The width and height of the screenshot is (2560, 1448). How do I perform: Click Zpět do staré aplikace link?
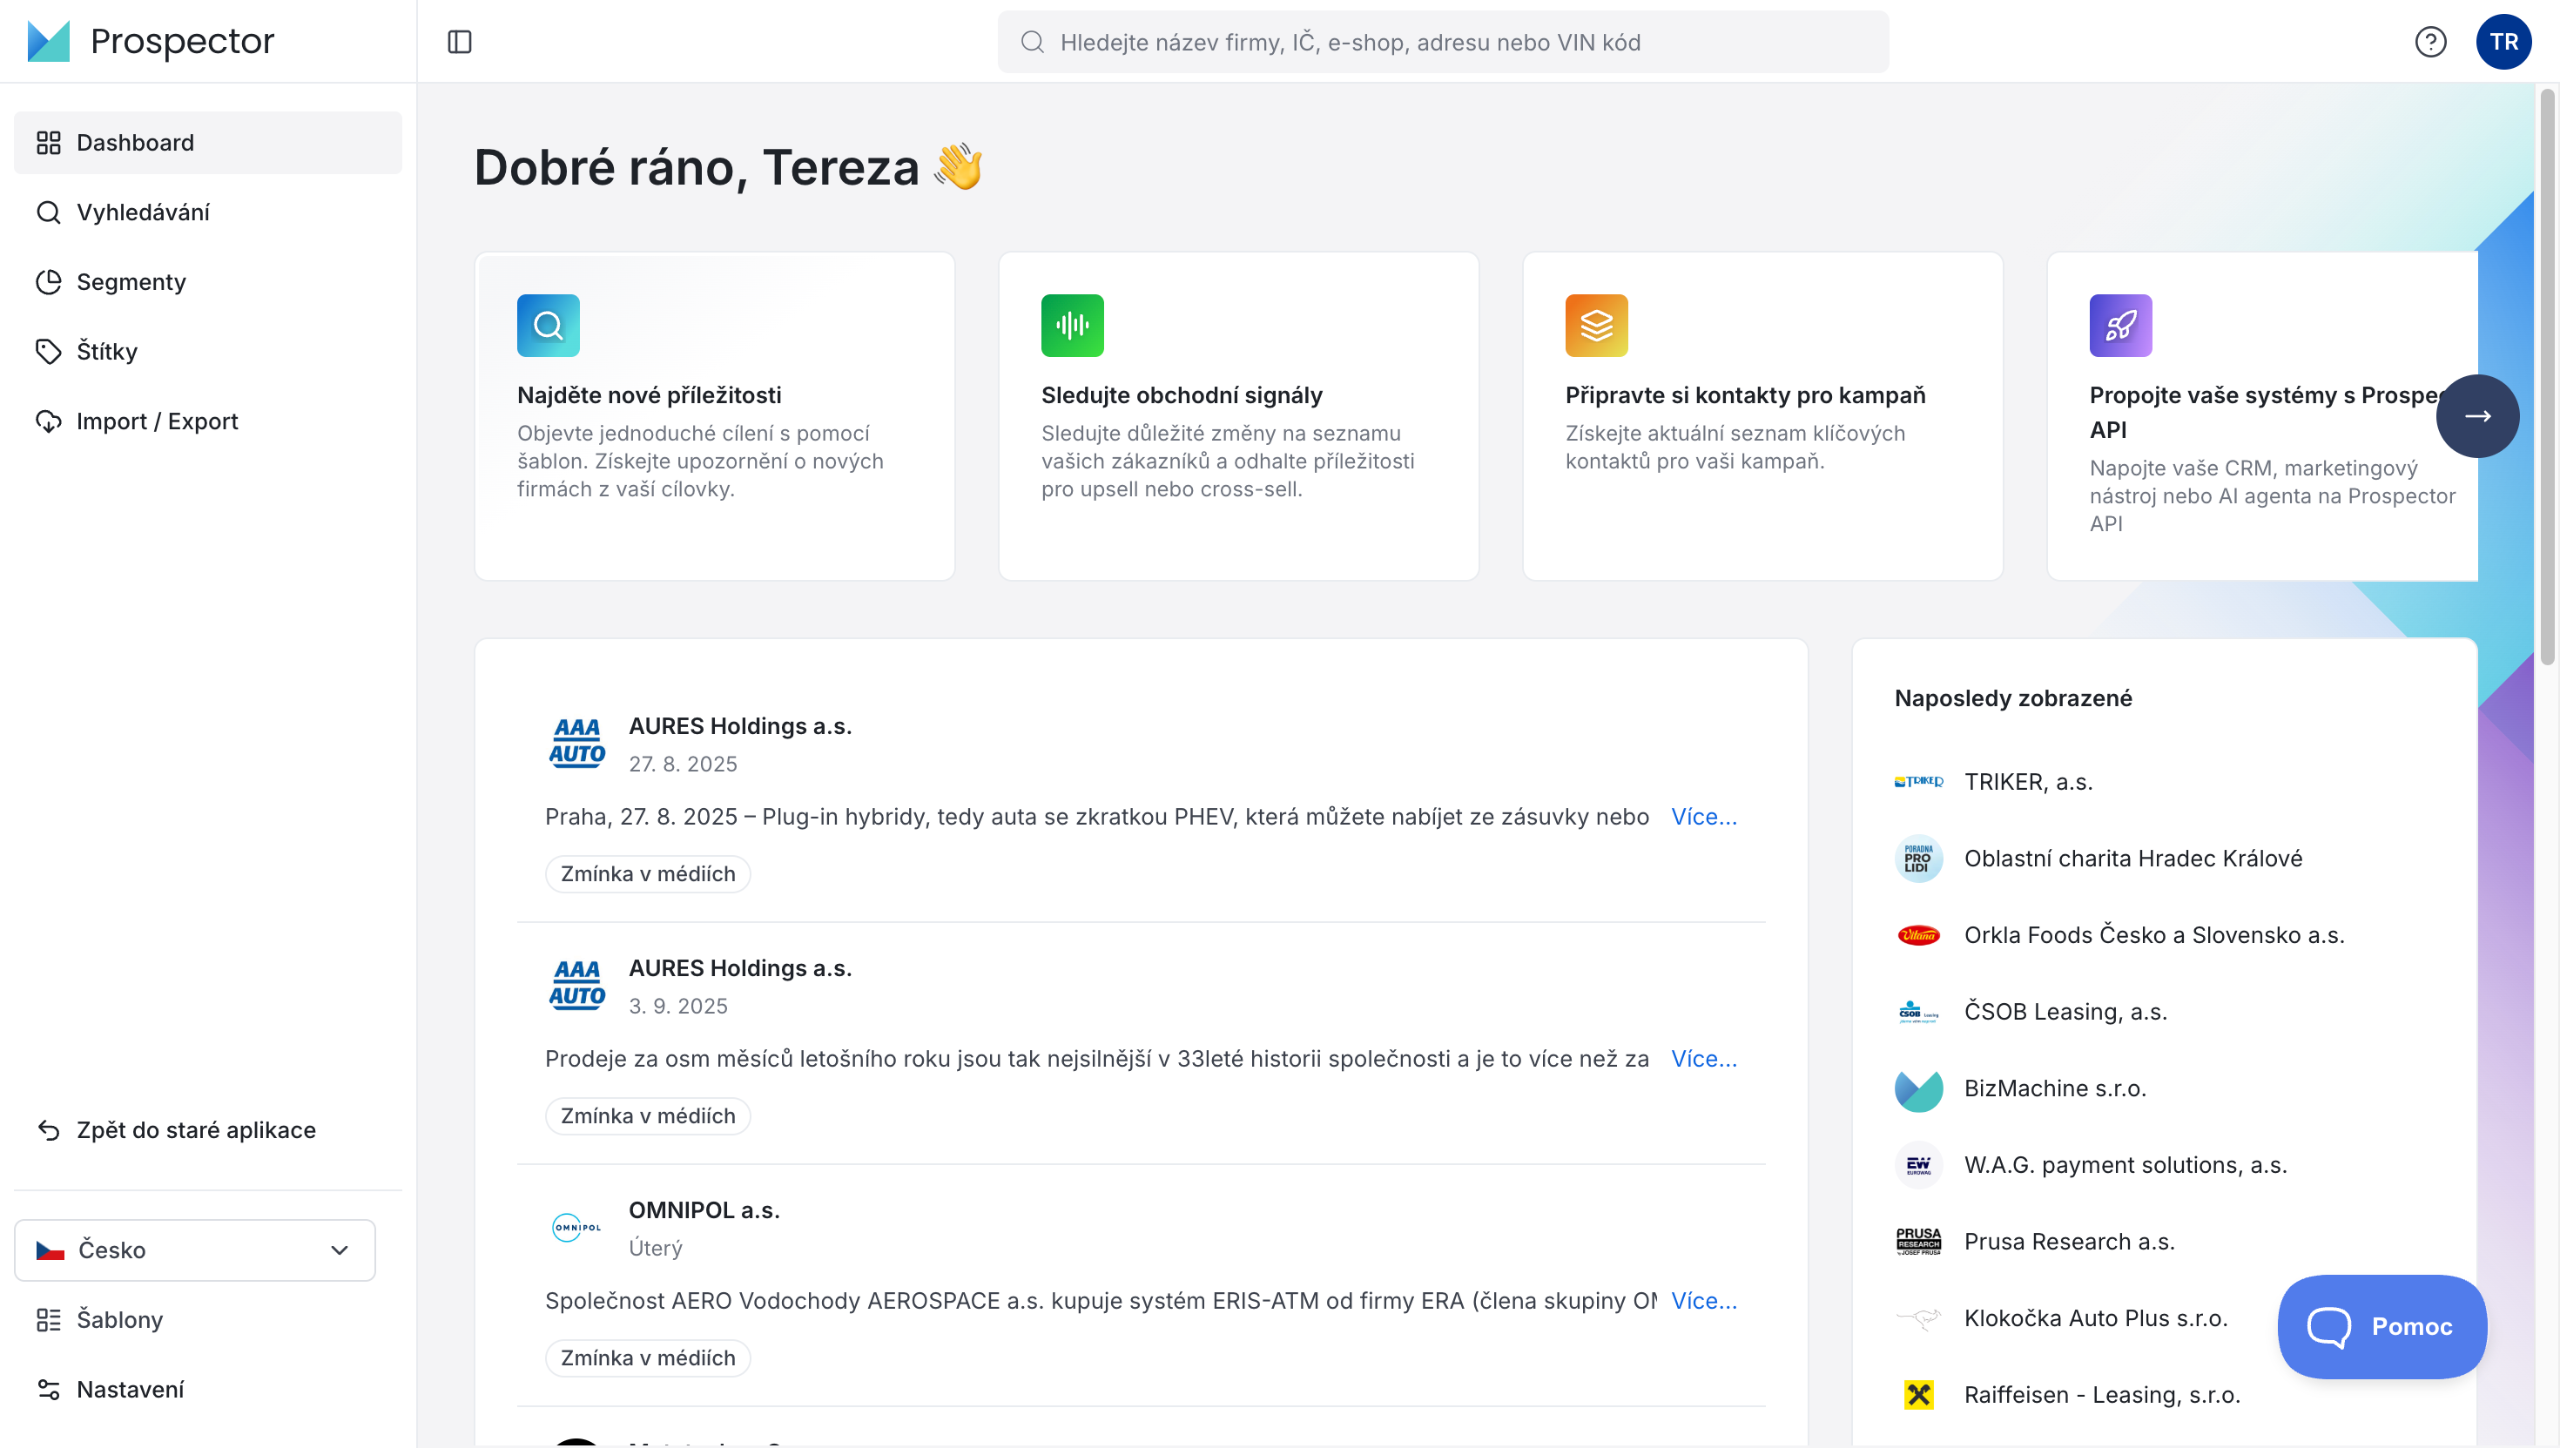click(196, 1130)
